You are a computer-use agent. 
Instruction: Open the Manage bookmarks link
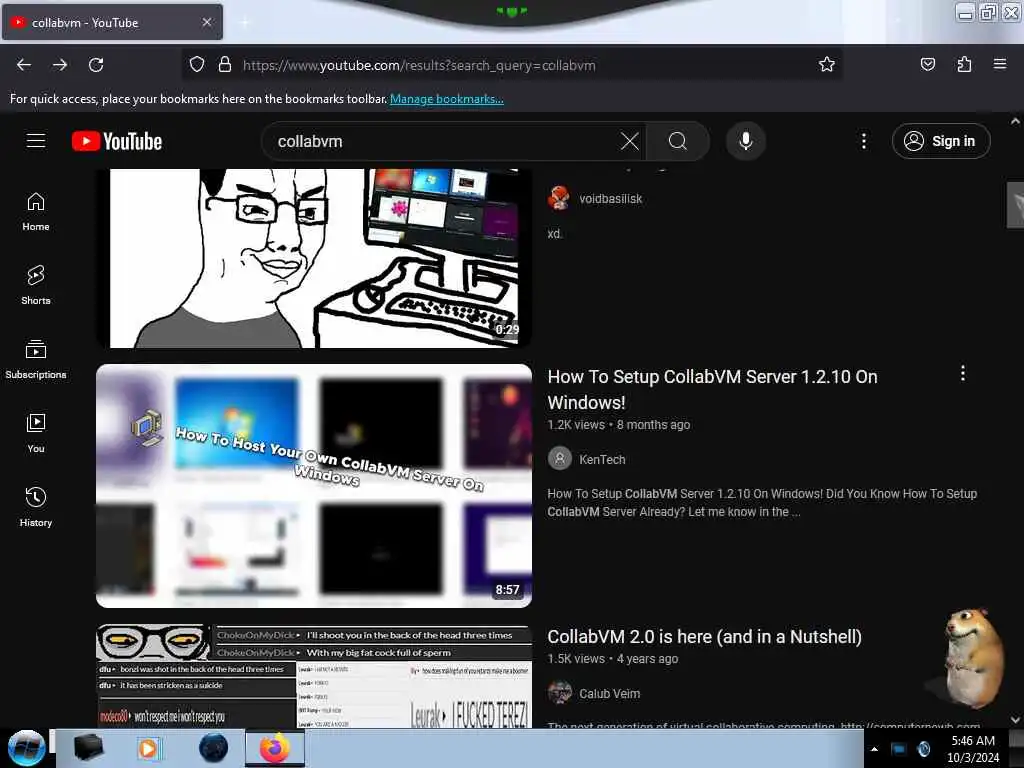pyautogui.click(x=447, y=99)
